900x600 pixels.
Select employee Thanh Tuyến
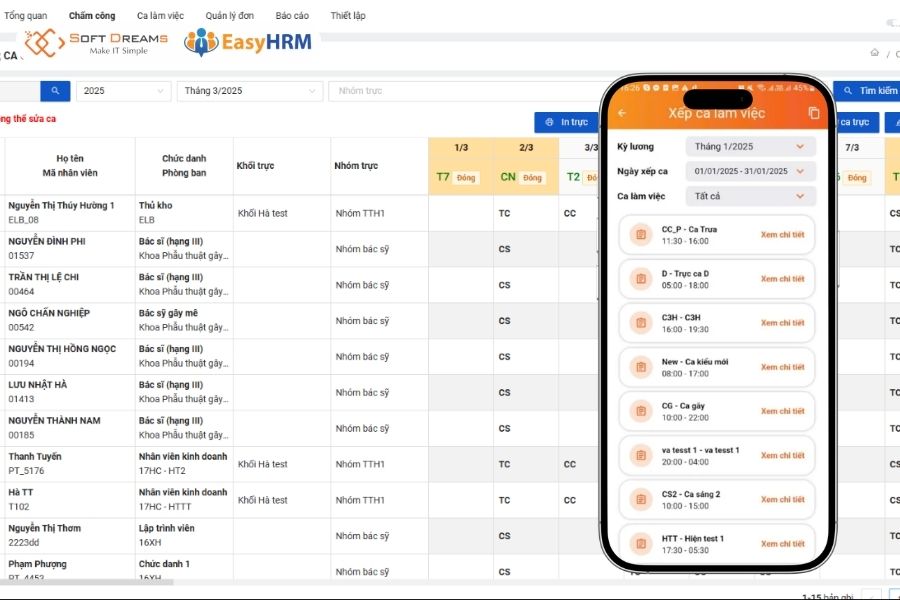[x=34, y=456]
